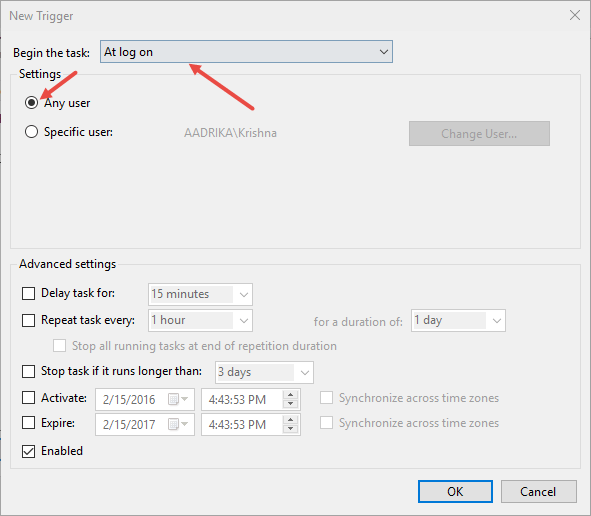
Task: Decrease Expire time with down spinner arrow
Action: (x=291, y=429)
